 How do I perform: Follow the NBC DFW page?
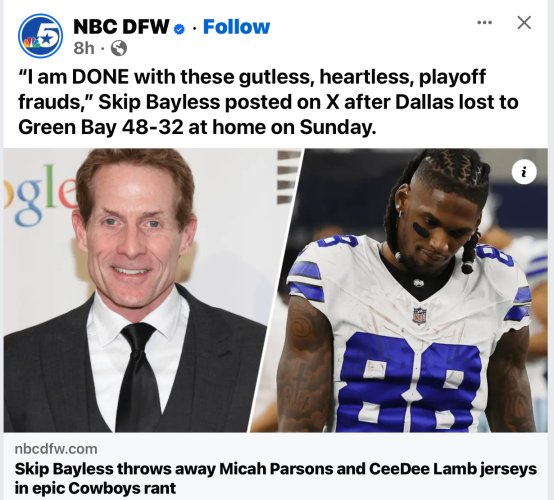(236, 27)
